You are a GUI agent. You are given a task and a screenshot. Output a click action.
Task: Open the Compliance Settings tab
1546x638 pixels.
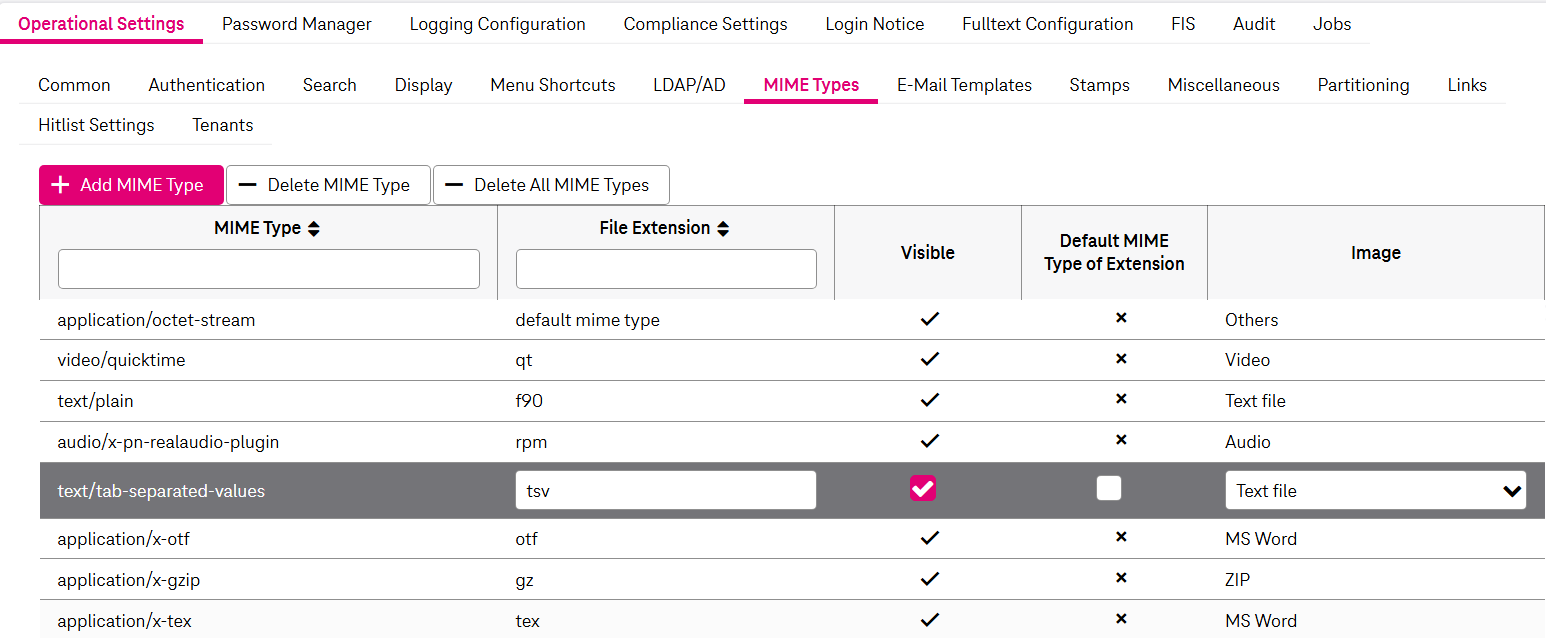click(705, 24)
